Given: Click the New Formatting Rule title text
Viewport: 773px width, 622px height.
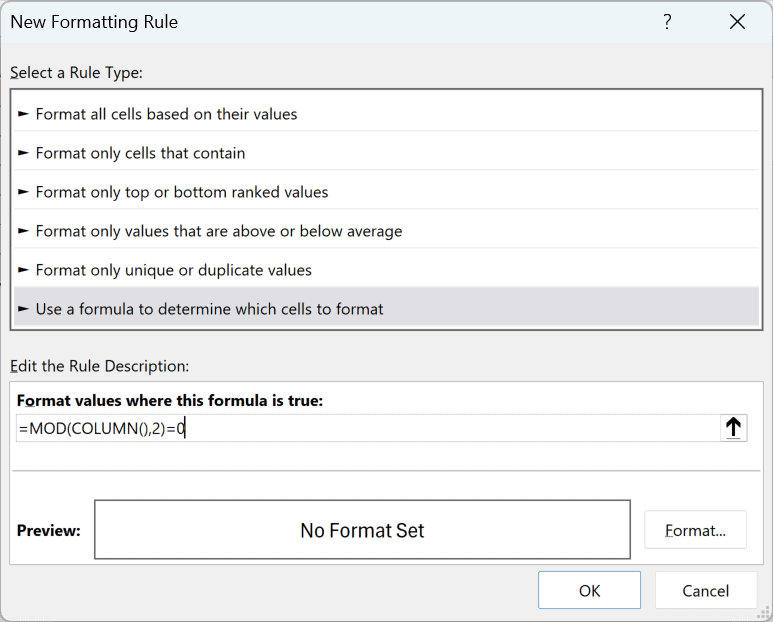Looking at the screenshot, I should 94,22.
